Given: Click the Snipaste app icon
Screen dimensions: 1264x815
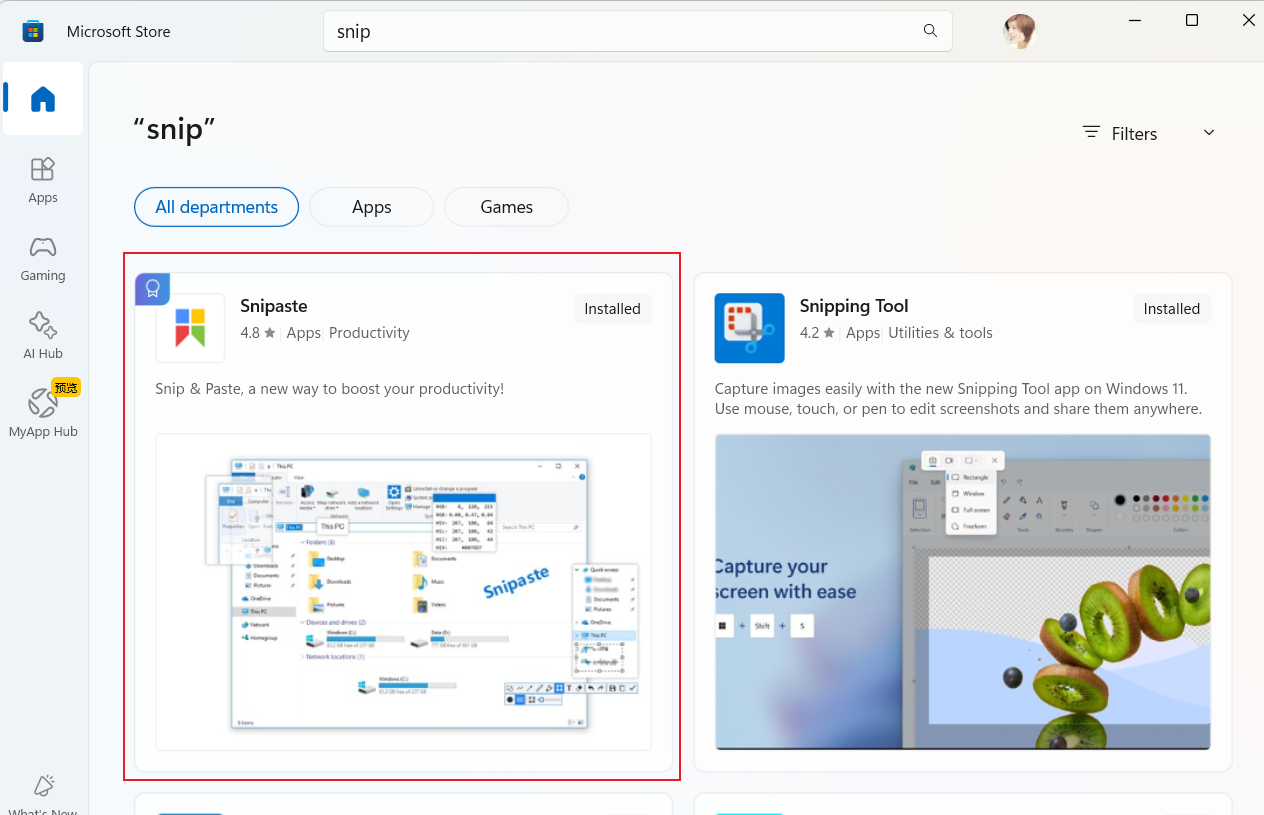Looking at the screenshot, I should pyautogui.click(x=190, y=328).
